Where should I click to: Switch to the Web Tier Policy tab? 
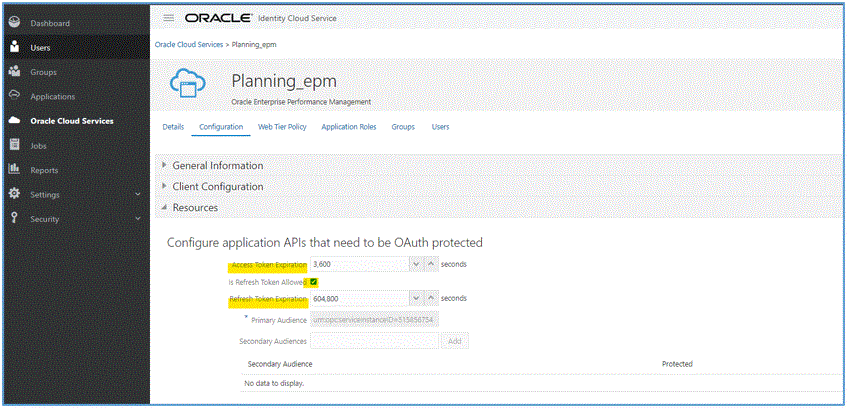tap(282, 127)
